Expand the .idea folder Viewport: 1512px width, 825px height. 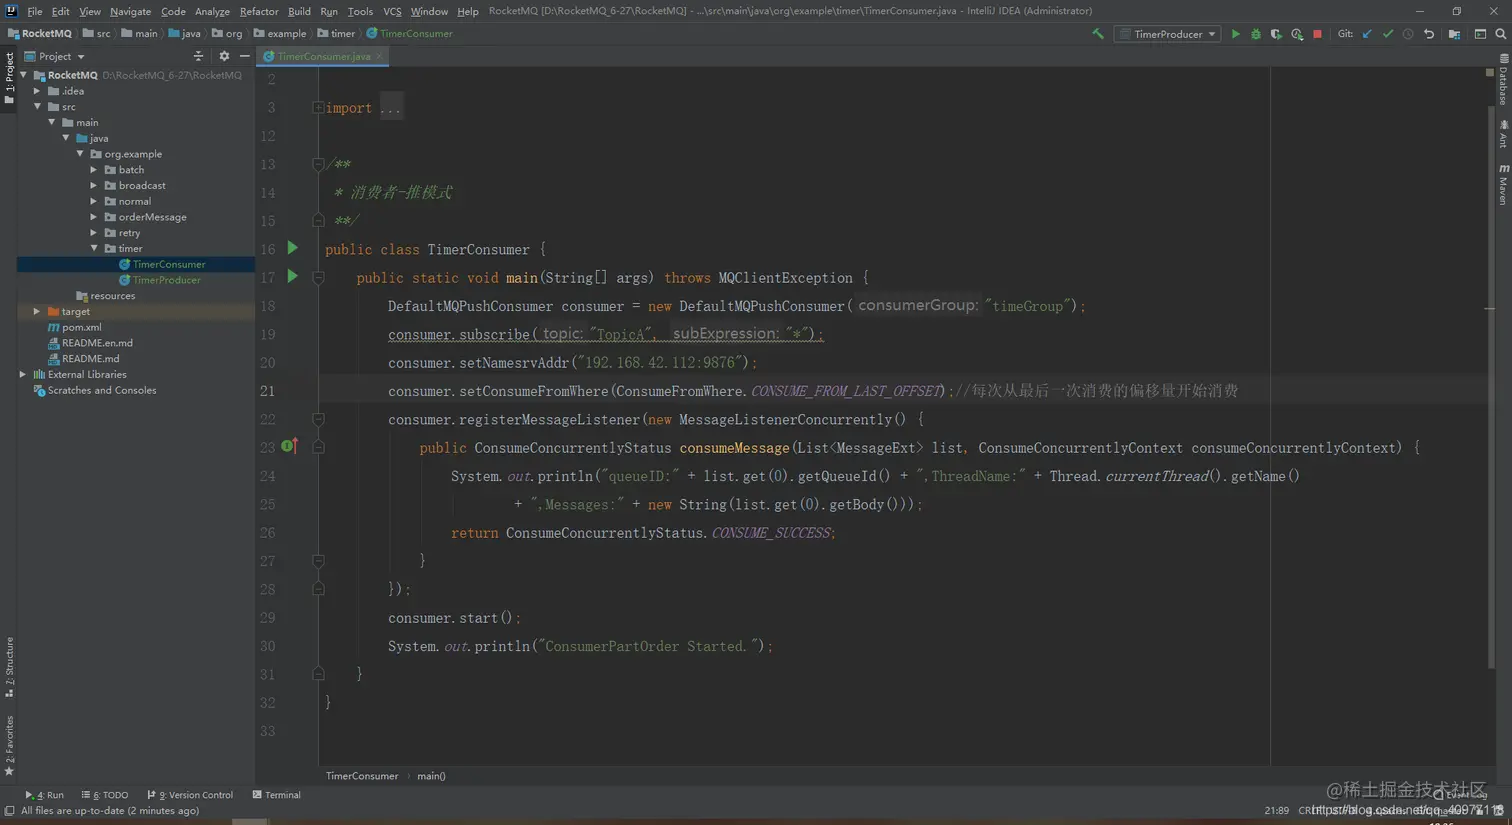(x=37, y=91)
